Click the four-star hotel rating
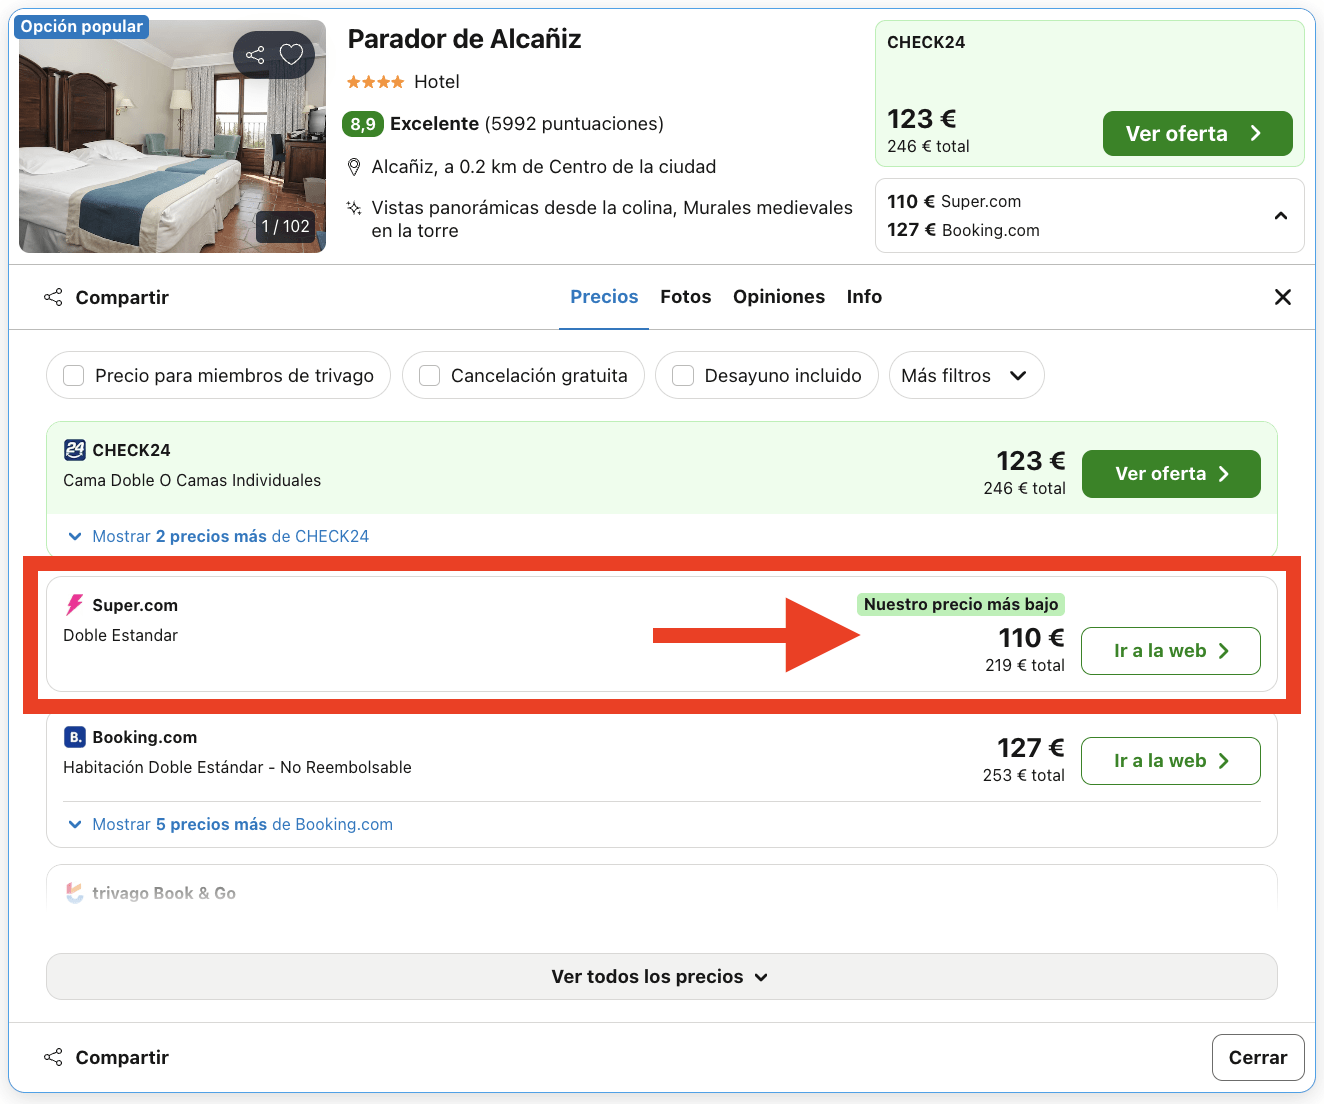The image size is (1324, 1104). 376,82
